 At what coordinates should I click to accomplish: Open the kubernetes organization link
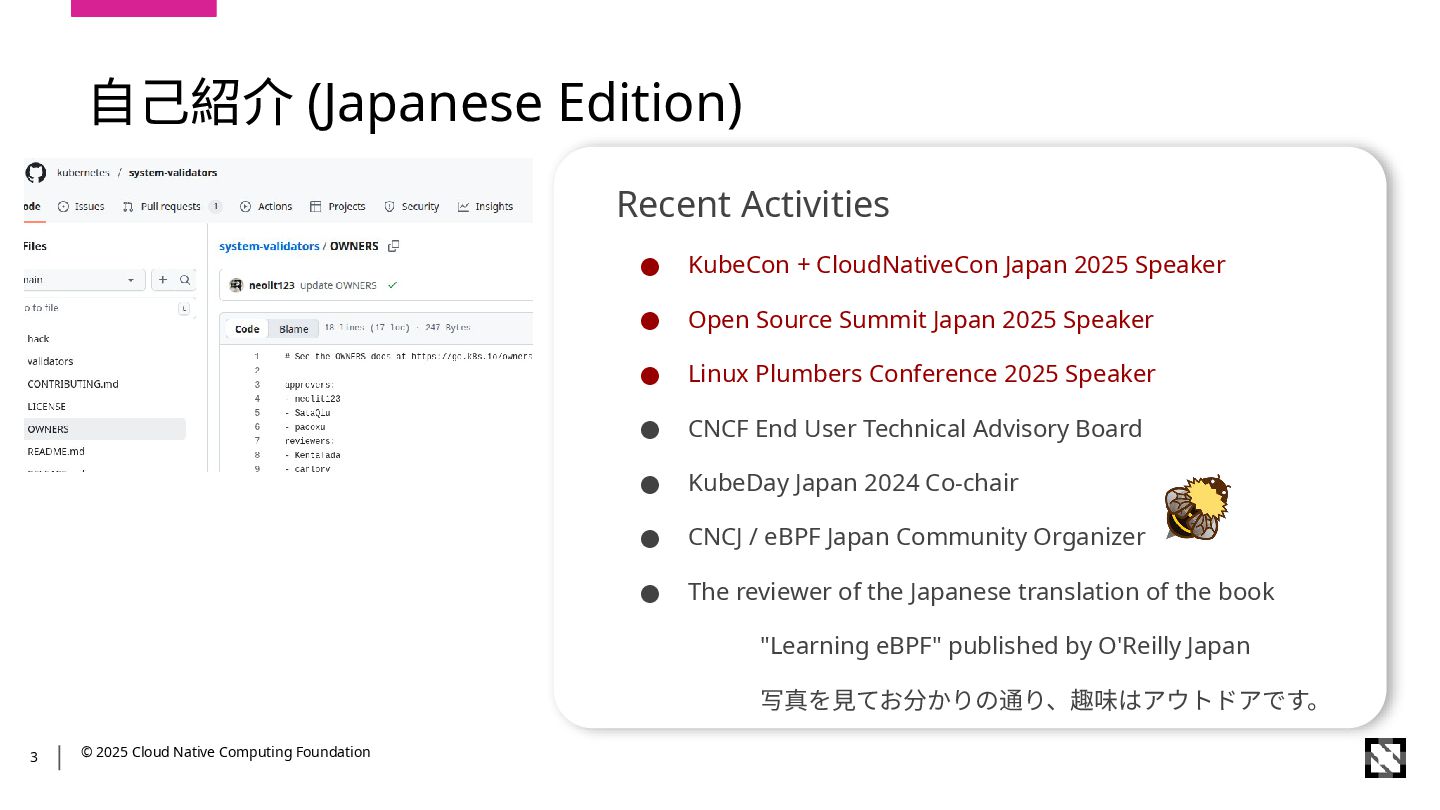pos(83,173)
